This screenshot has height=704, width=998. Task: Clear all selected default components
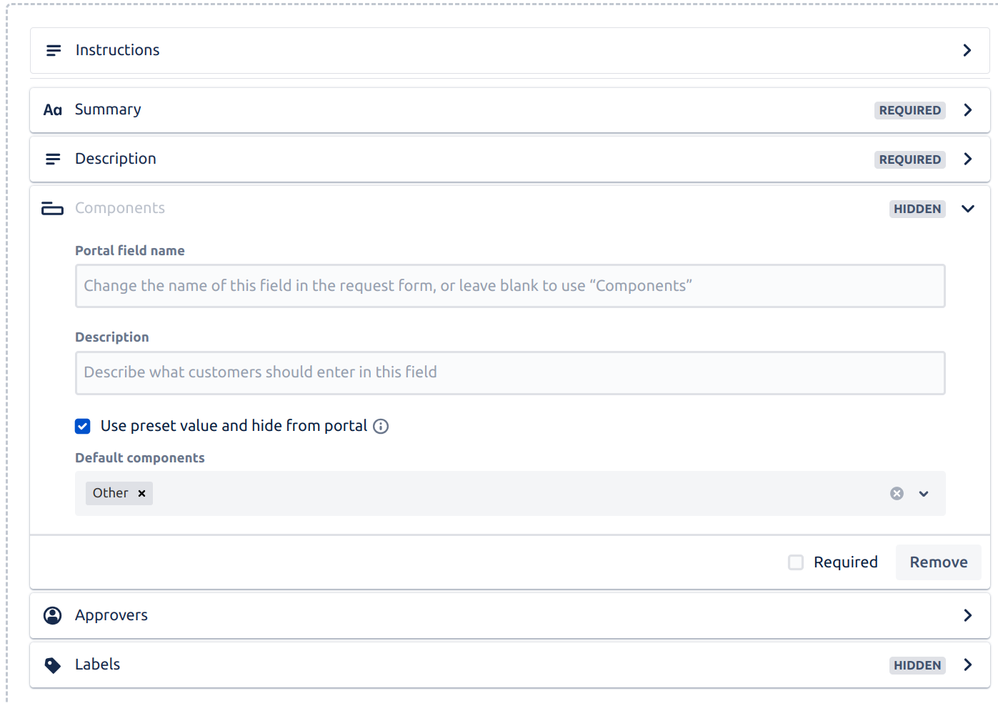896,492
